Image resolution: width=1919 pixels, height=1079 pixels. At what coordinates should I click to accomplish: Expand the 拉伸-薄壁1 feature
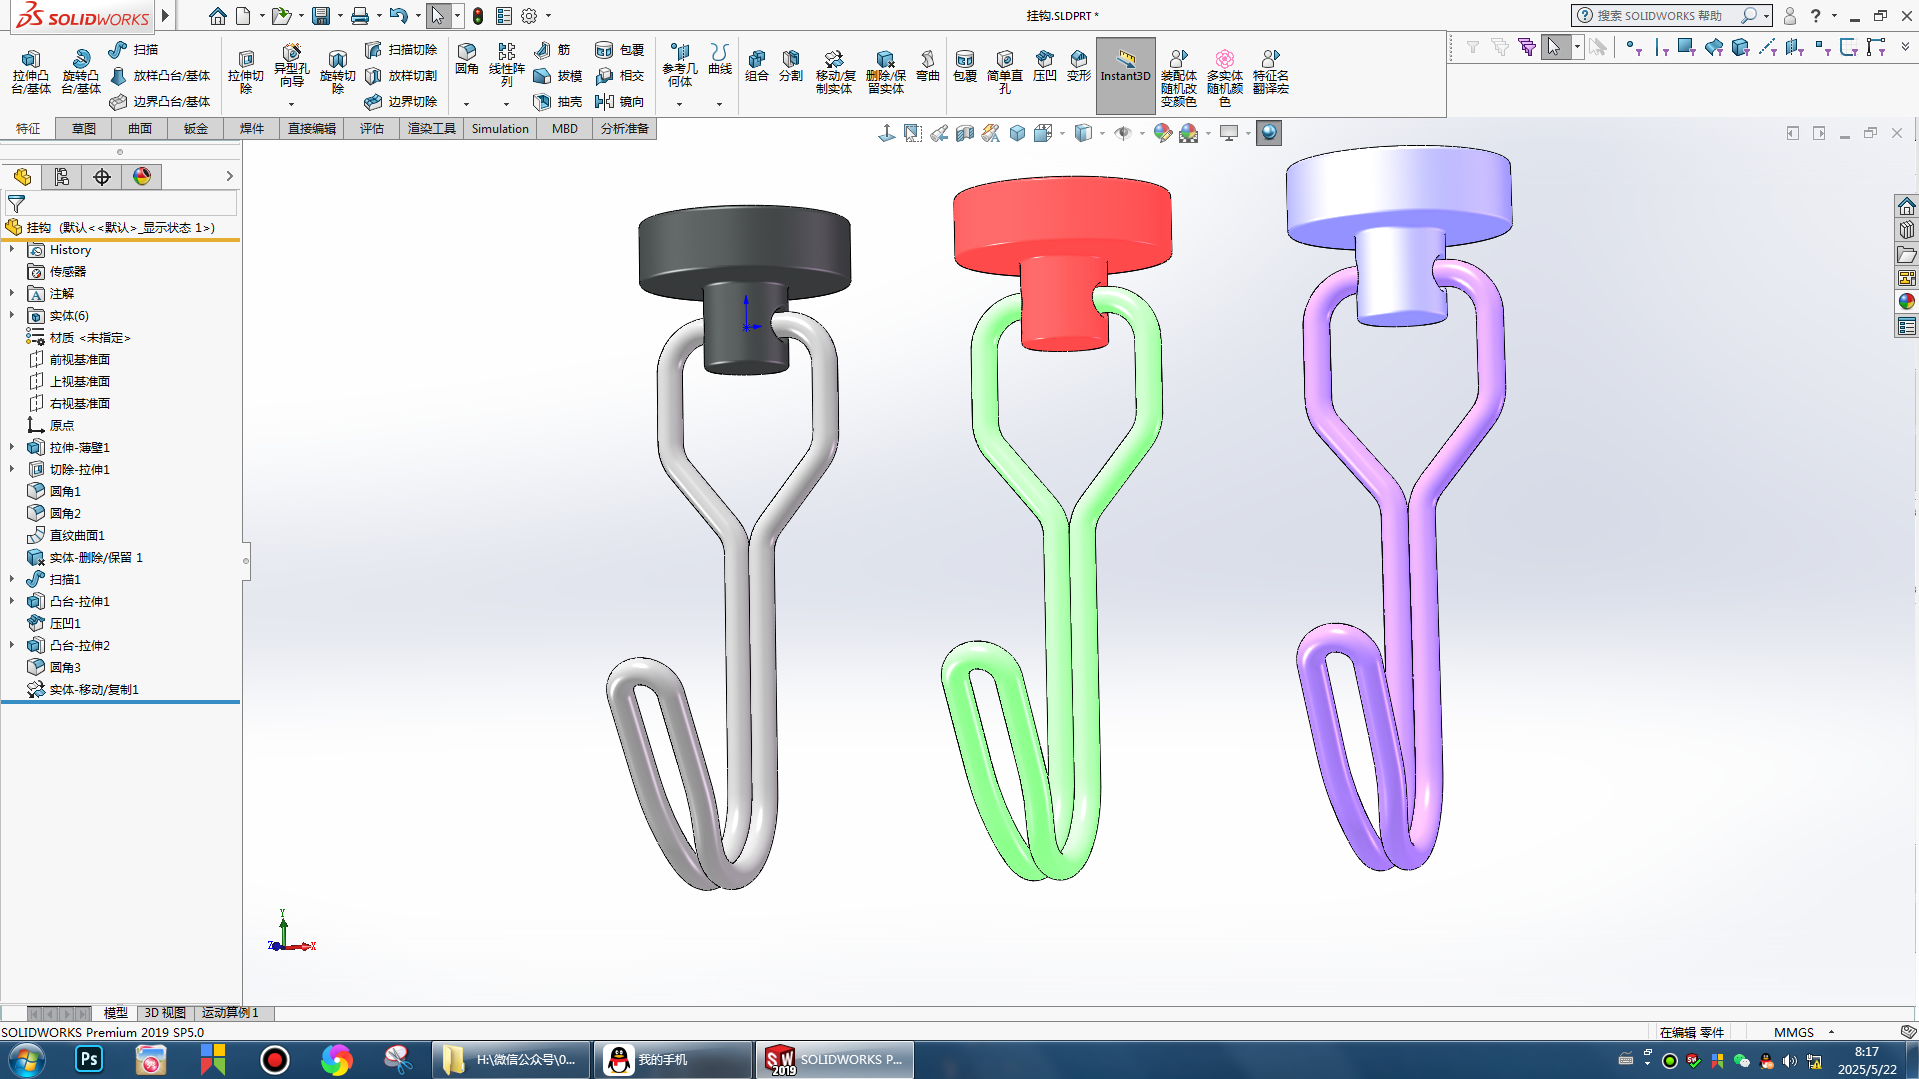[x=12, y=447]
